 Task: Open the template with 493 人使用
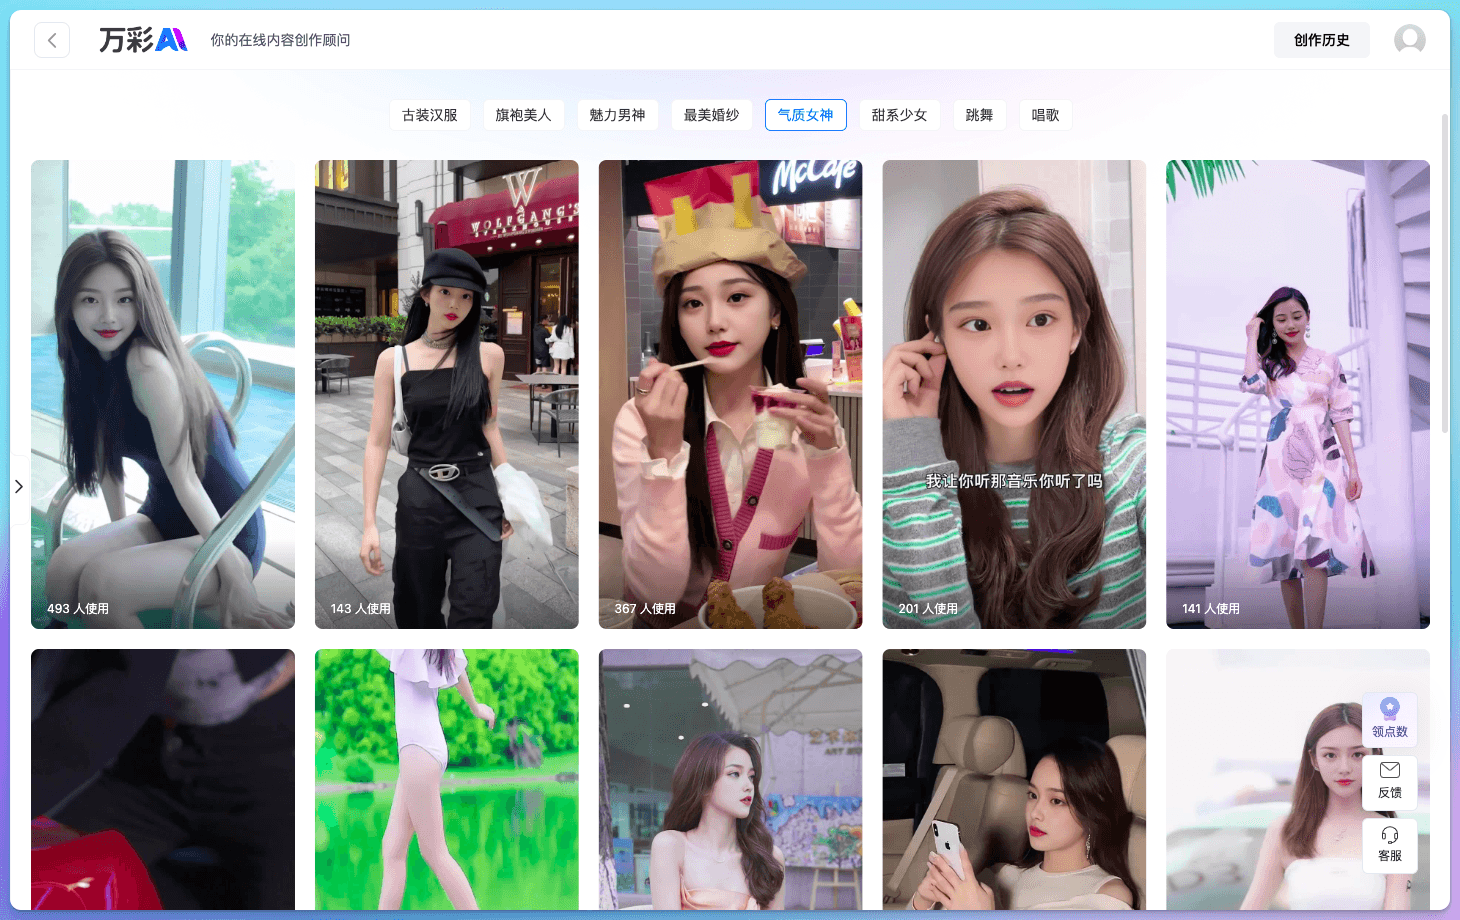coord(163,394)
